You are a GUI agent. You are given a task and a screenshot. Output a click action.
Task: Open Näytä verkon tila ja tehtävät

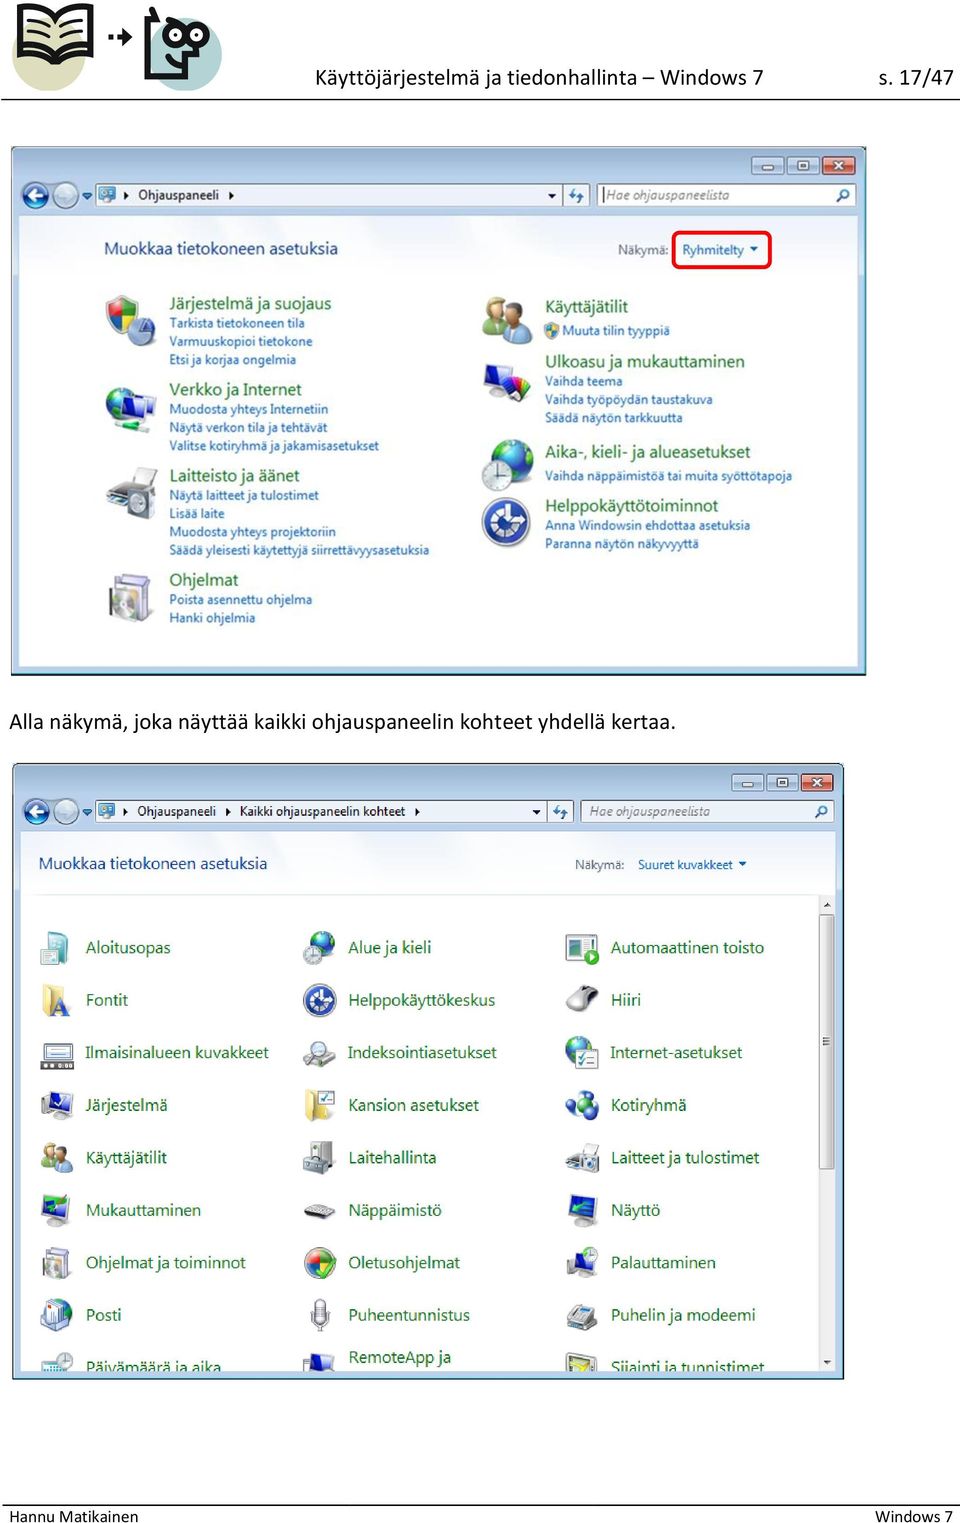coord(248,427)
